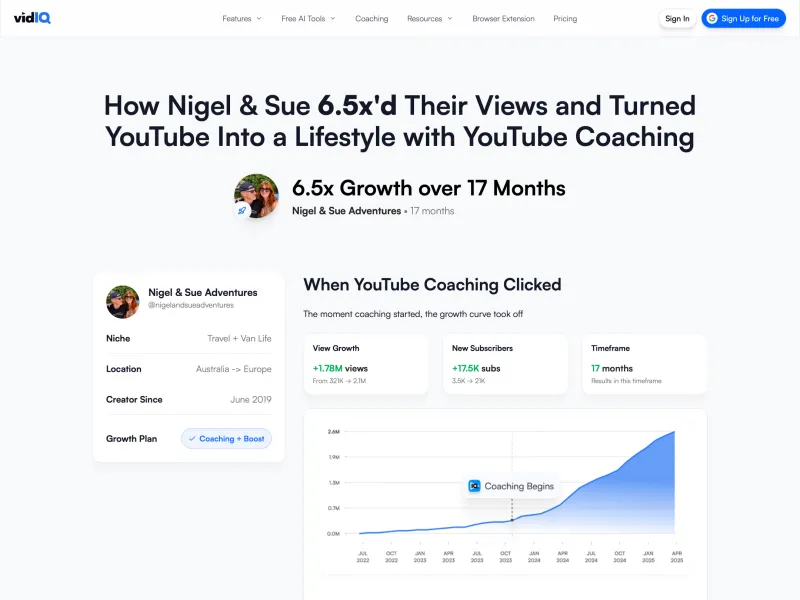Select the 'June 2019' creator since value
This screenshot has height=600, width=800.
coord(251,399)
